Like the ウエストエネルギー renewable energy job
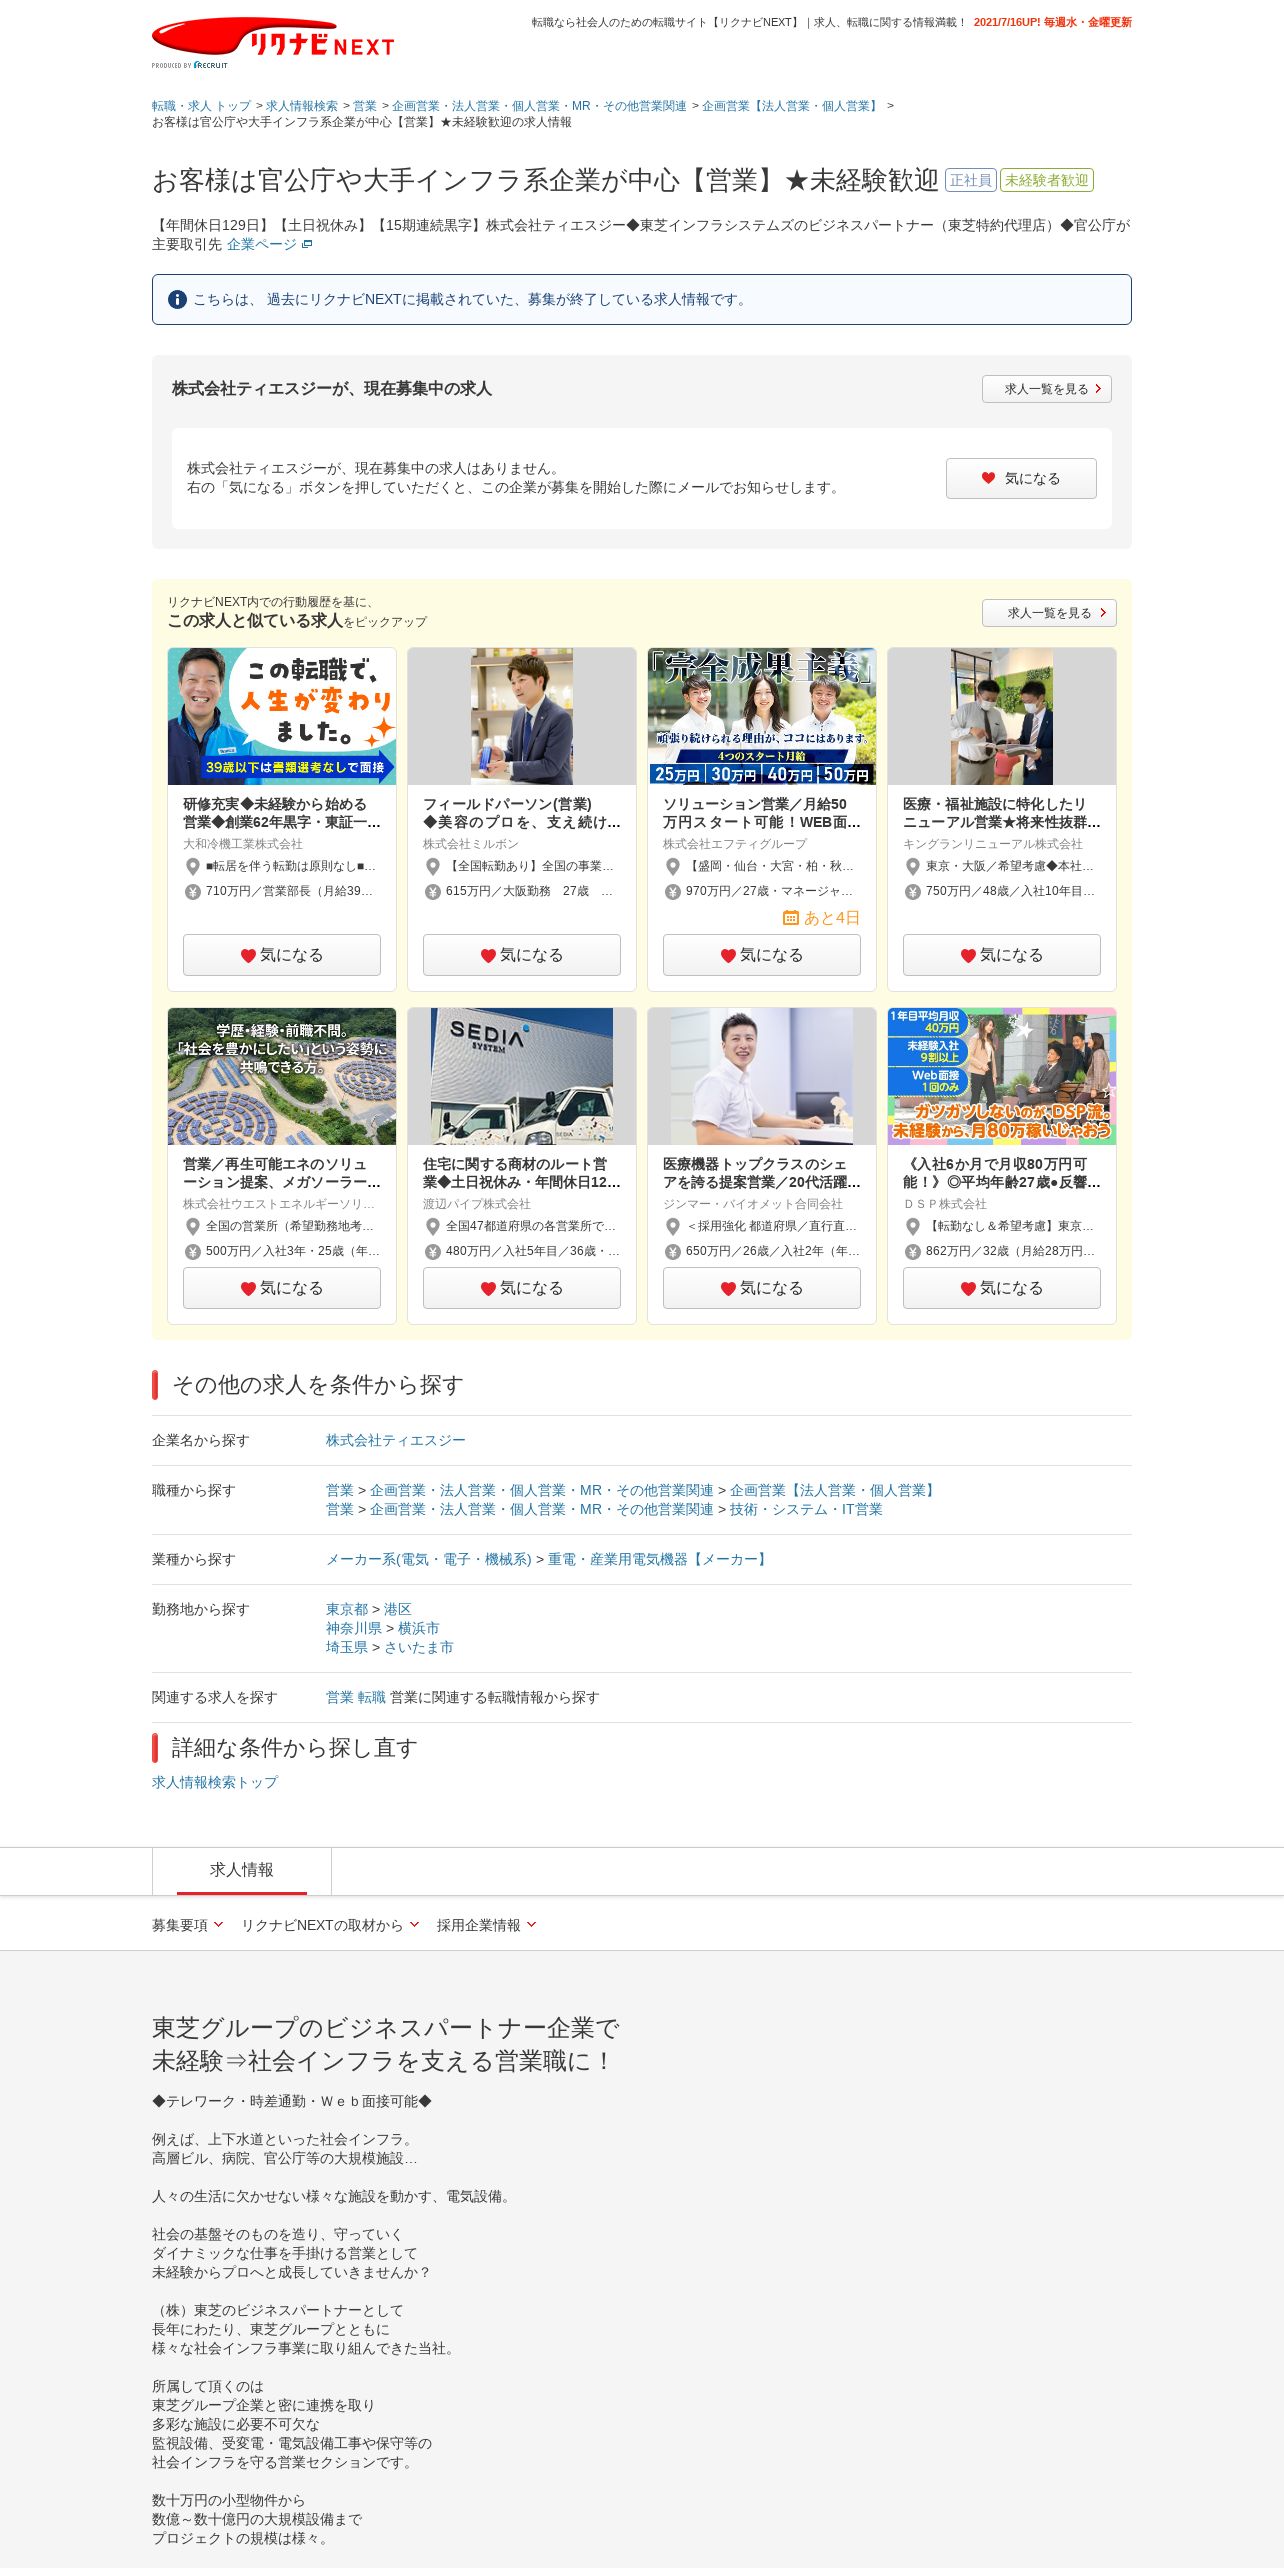This screenshot has width=1284, height=2568. pyautogui.click(x=282, y=1288)
